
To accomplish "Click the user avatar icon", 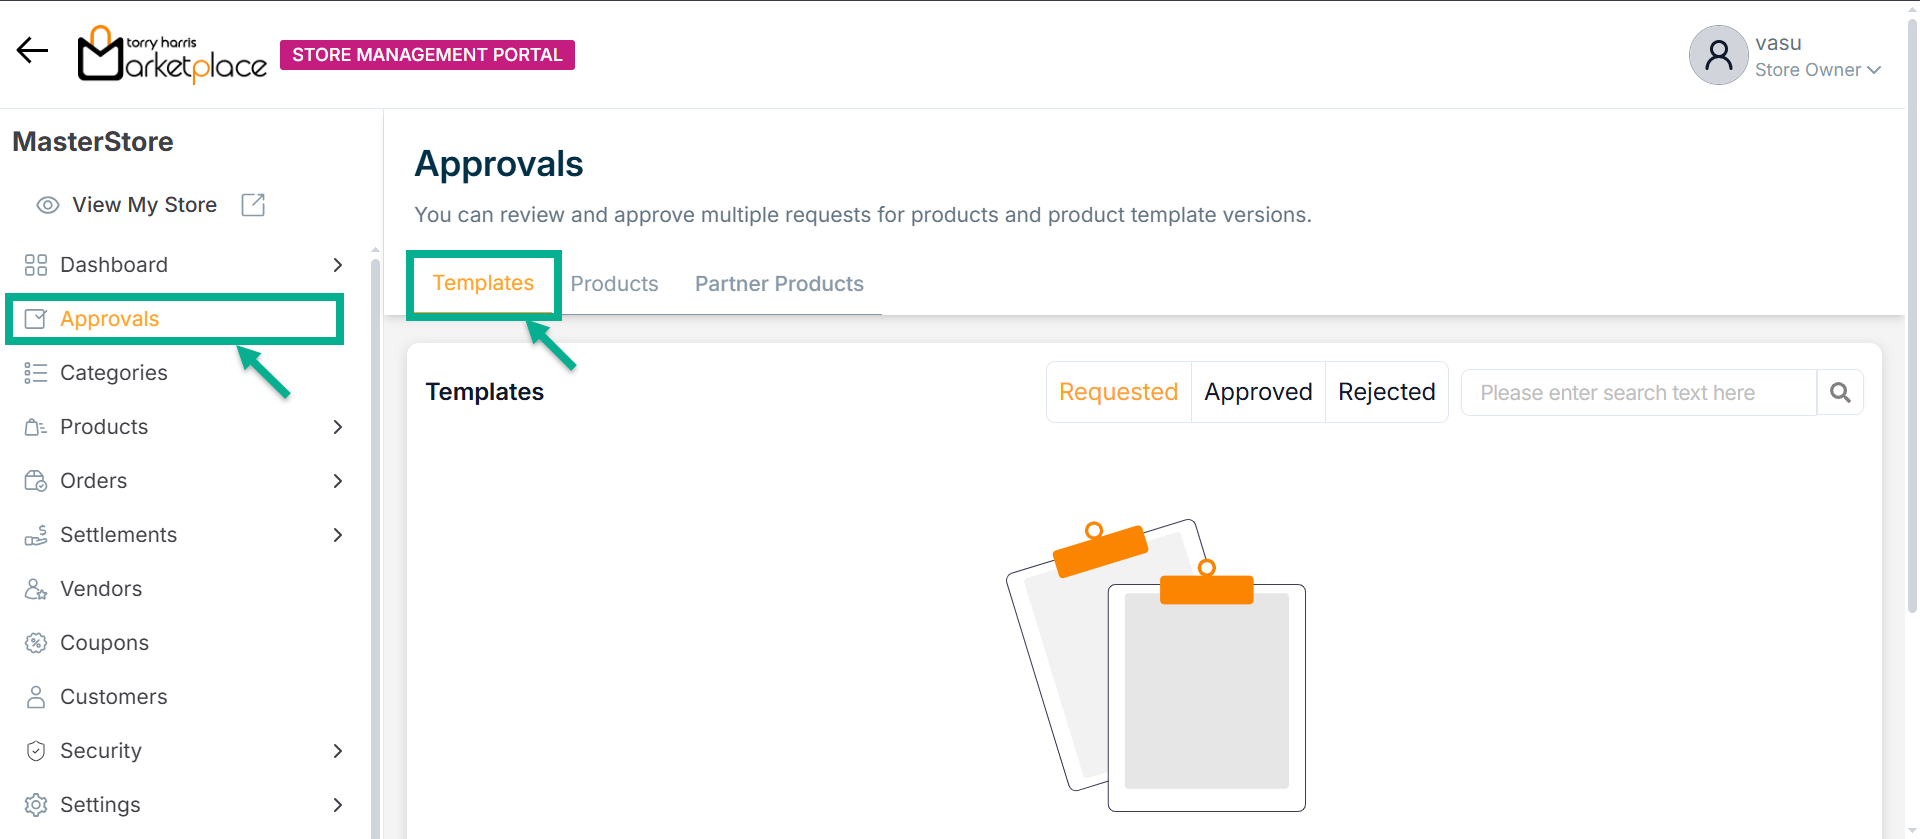I will click(x=1718, y=55).
